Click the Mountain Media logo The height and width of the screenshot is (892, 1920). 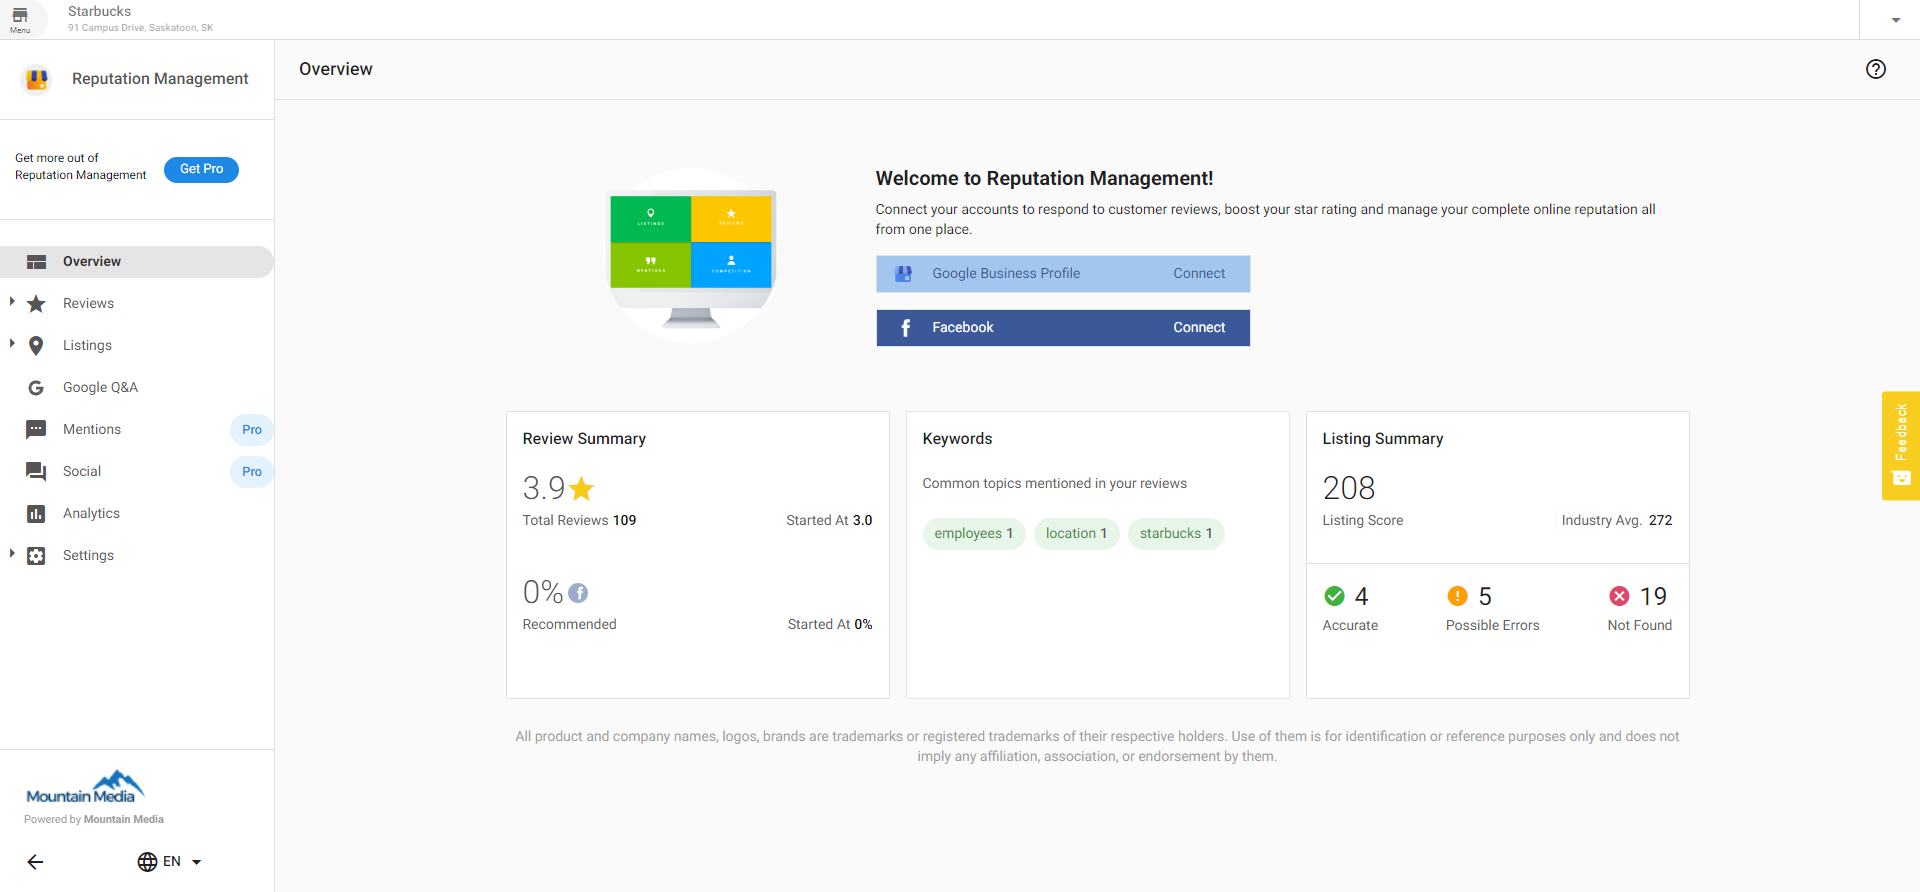(x=85, y=788)
